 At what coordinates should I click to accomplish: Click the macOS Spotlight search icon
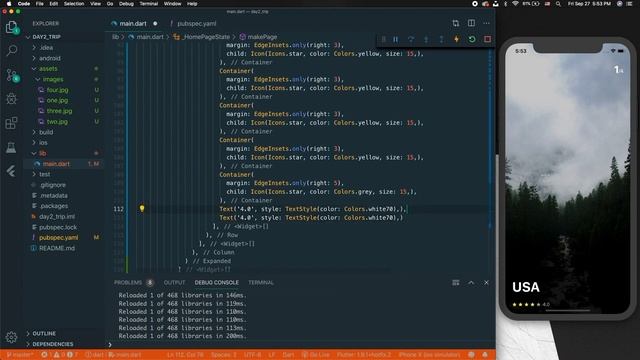click(558, 4)
